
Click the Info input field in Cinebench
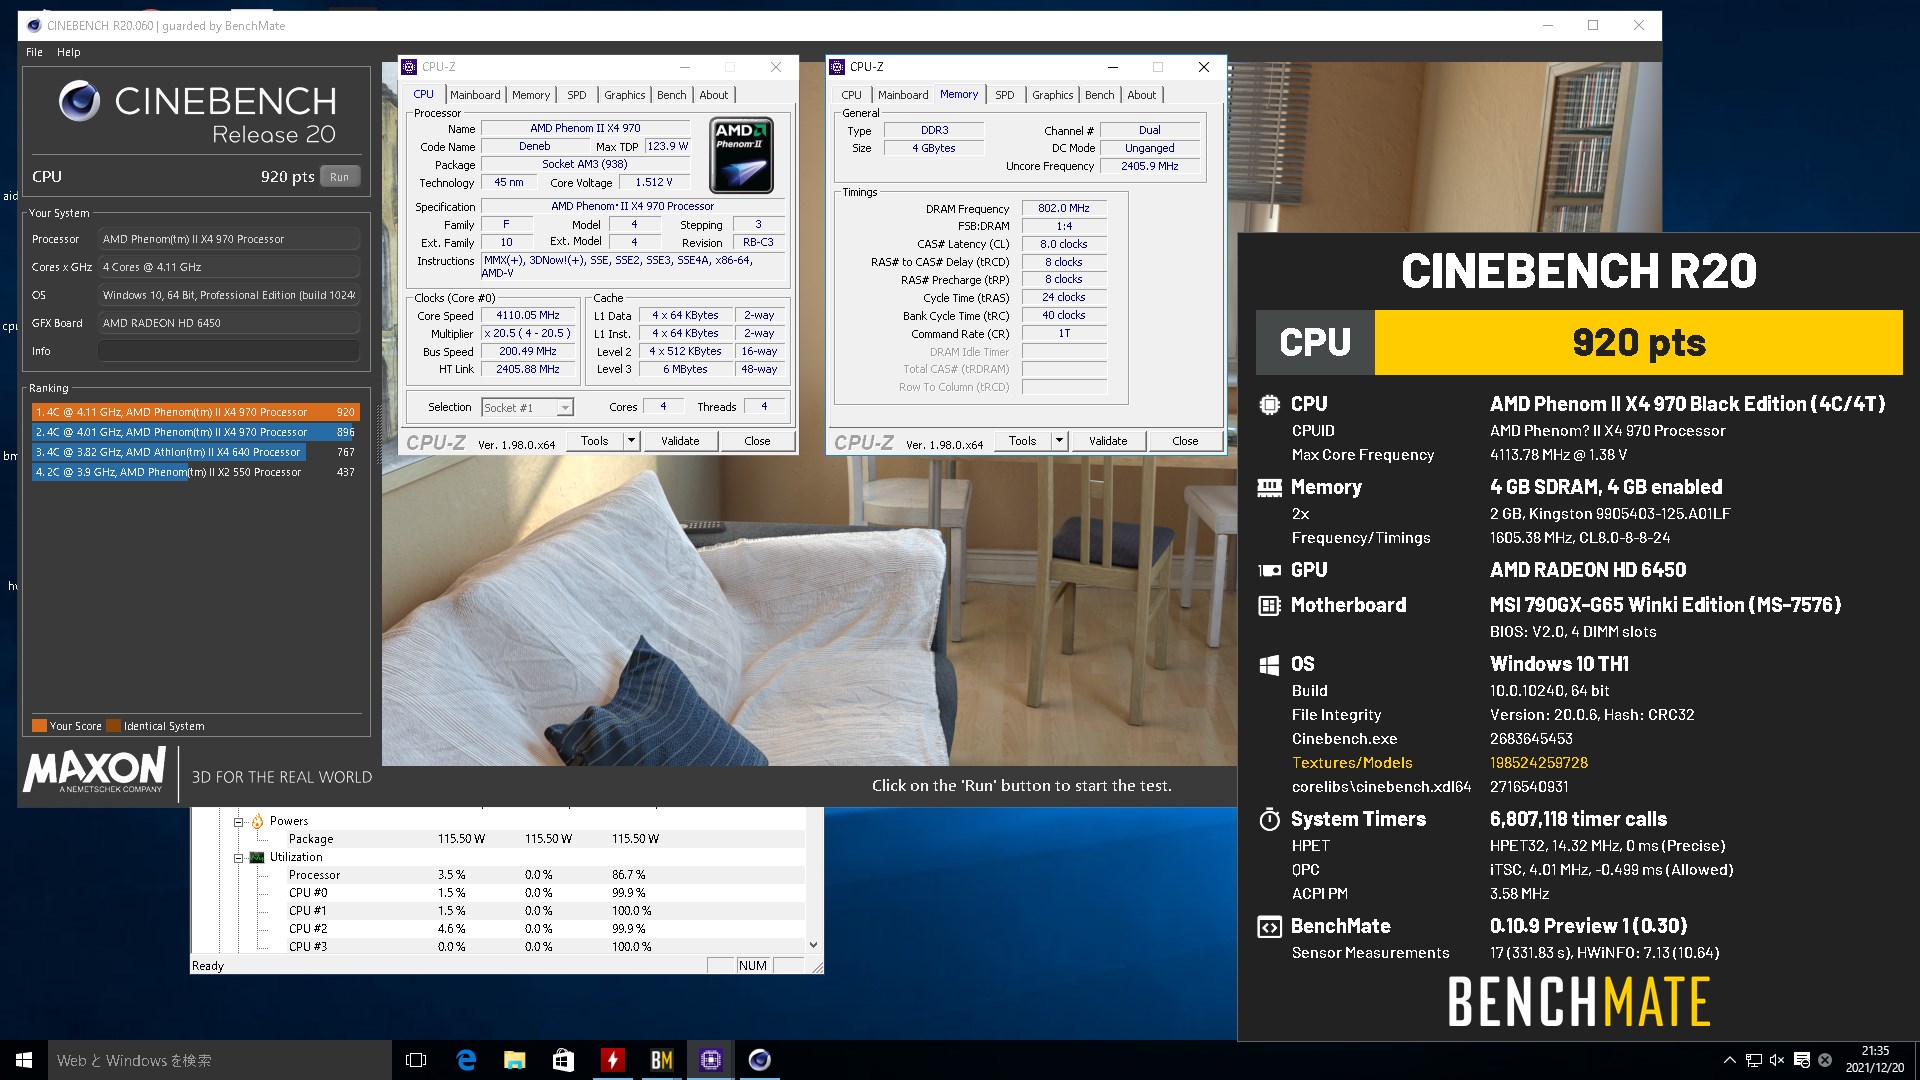pyautogui.click(x=228, y=351)
